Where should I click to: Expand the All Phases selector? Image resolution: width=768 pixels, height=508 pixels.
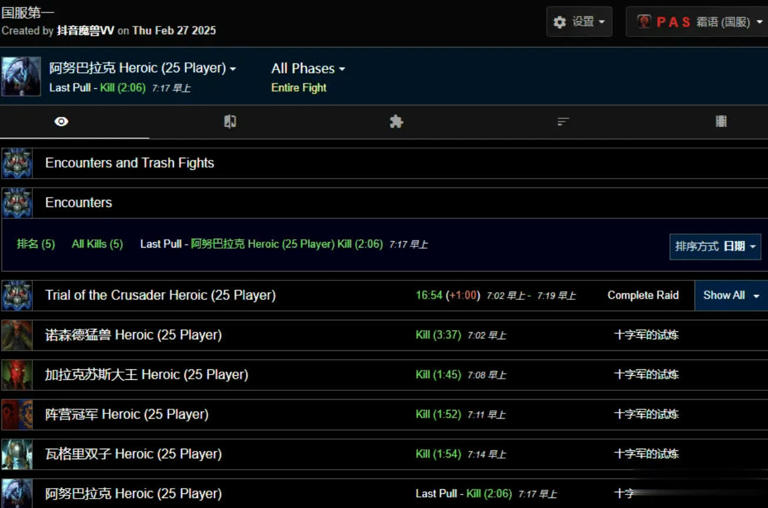(308, 69)
